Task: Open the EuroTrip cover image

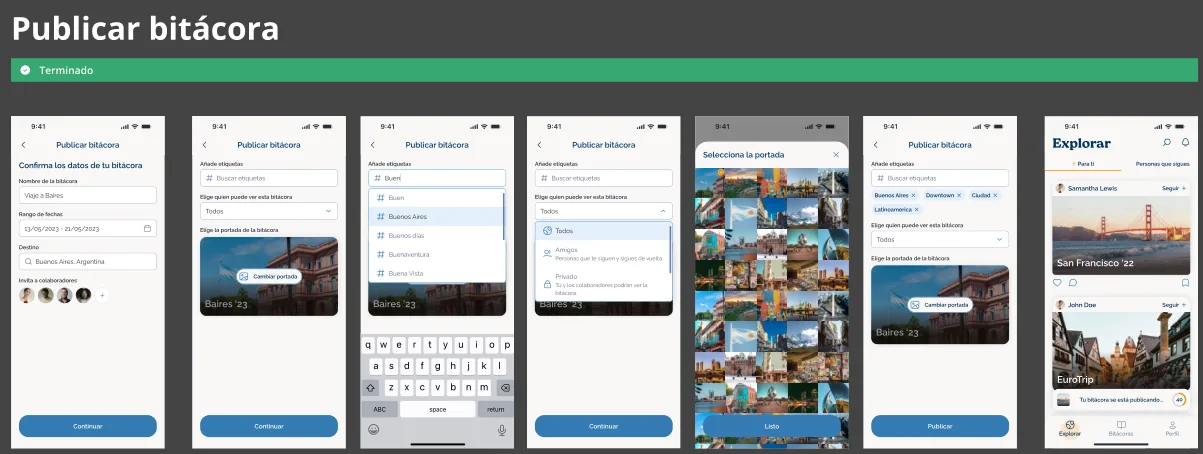Action: pyautogui.click(x=1120, y=350)
